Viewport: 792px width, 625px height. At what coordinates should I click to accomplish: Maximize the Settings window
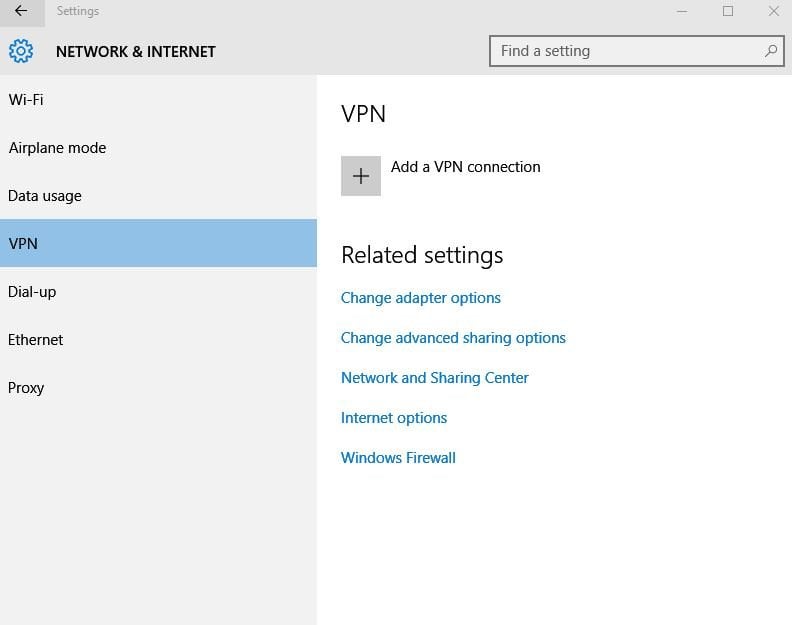pos(728,11)
